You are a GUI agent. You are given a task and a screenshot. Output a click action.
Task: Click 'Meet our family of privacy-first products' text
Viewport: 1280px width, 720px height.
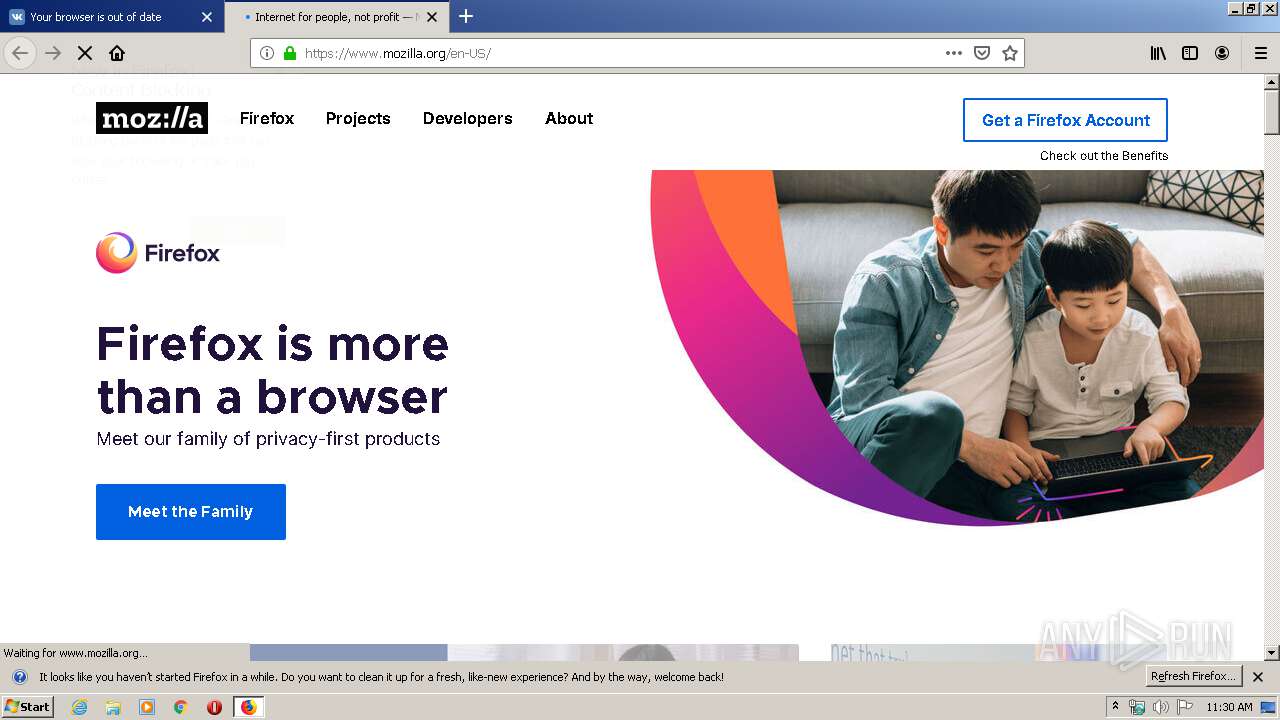[x=268, y=439]
